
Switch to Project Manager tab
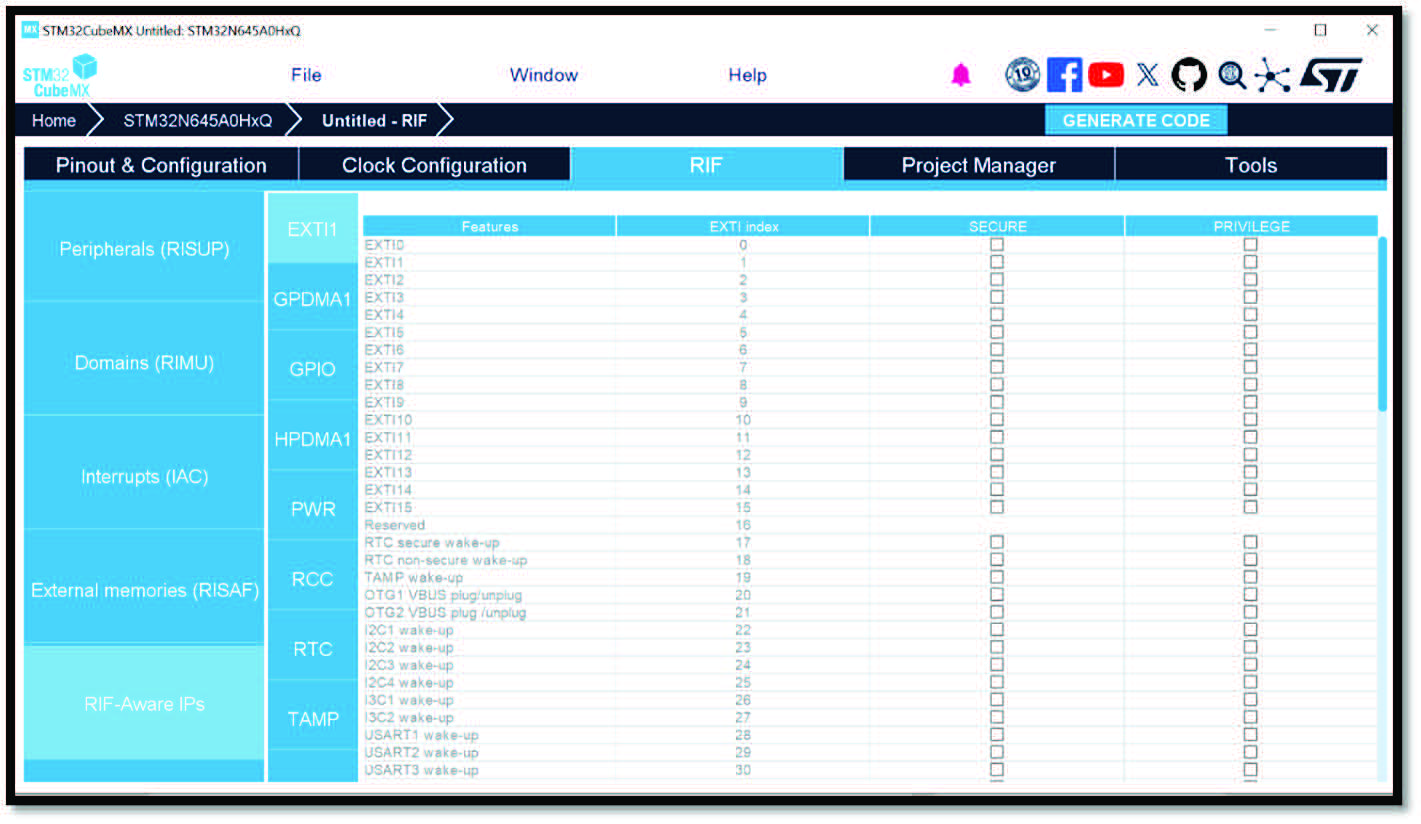pos(978,166)
